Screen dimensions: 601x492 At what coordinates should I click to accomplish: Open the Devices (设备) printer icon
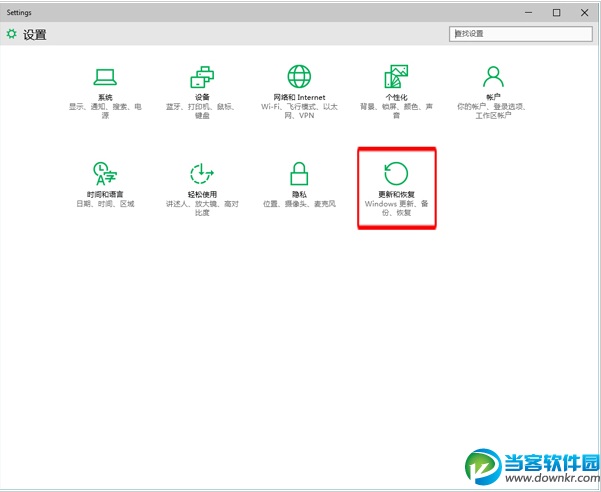202,77
